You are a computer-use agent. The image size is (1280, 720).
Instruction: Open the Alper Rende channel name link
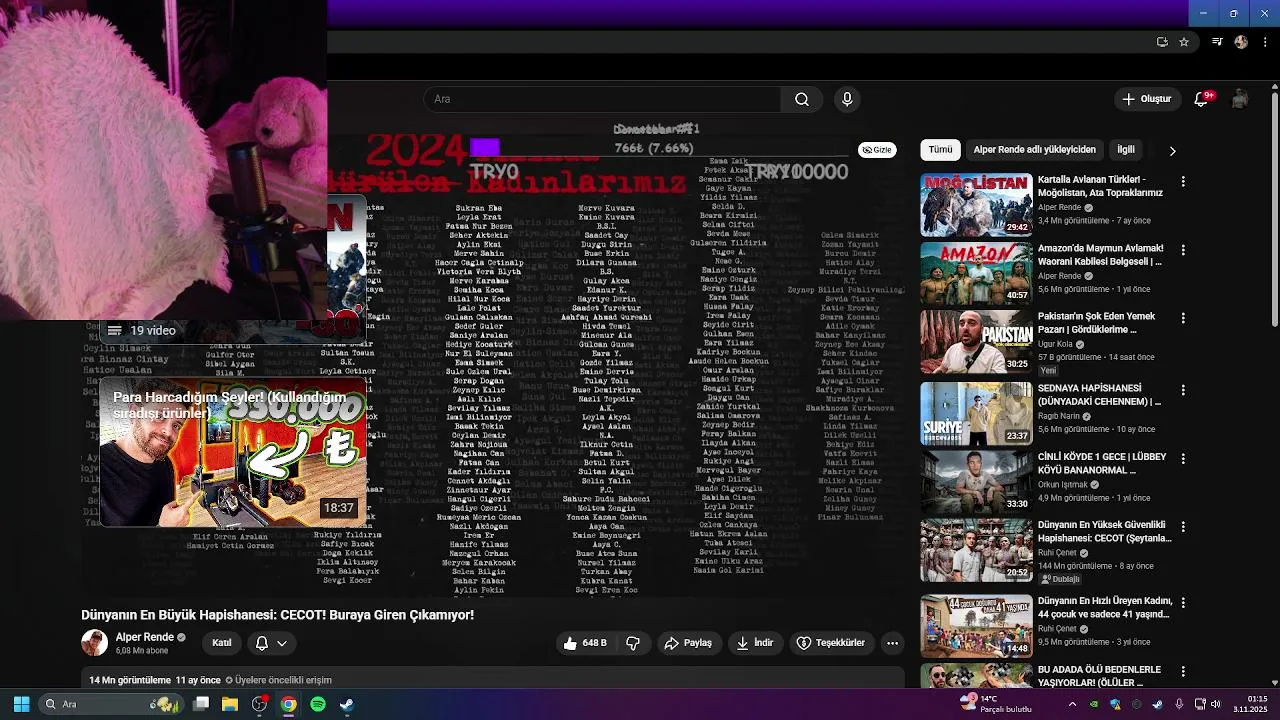pos(144,637)
